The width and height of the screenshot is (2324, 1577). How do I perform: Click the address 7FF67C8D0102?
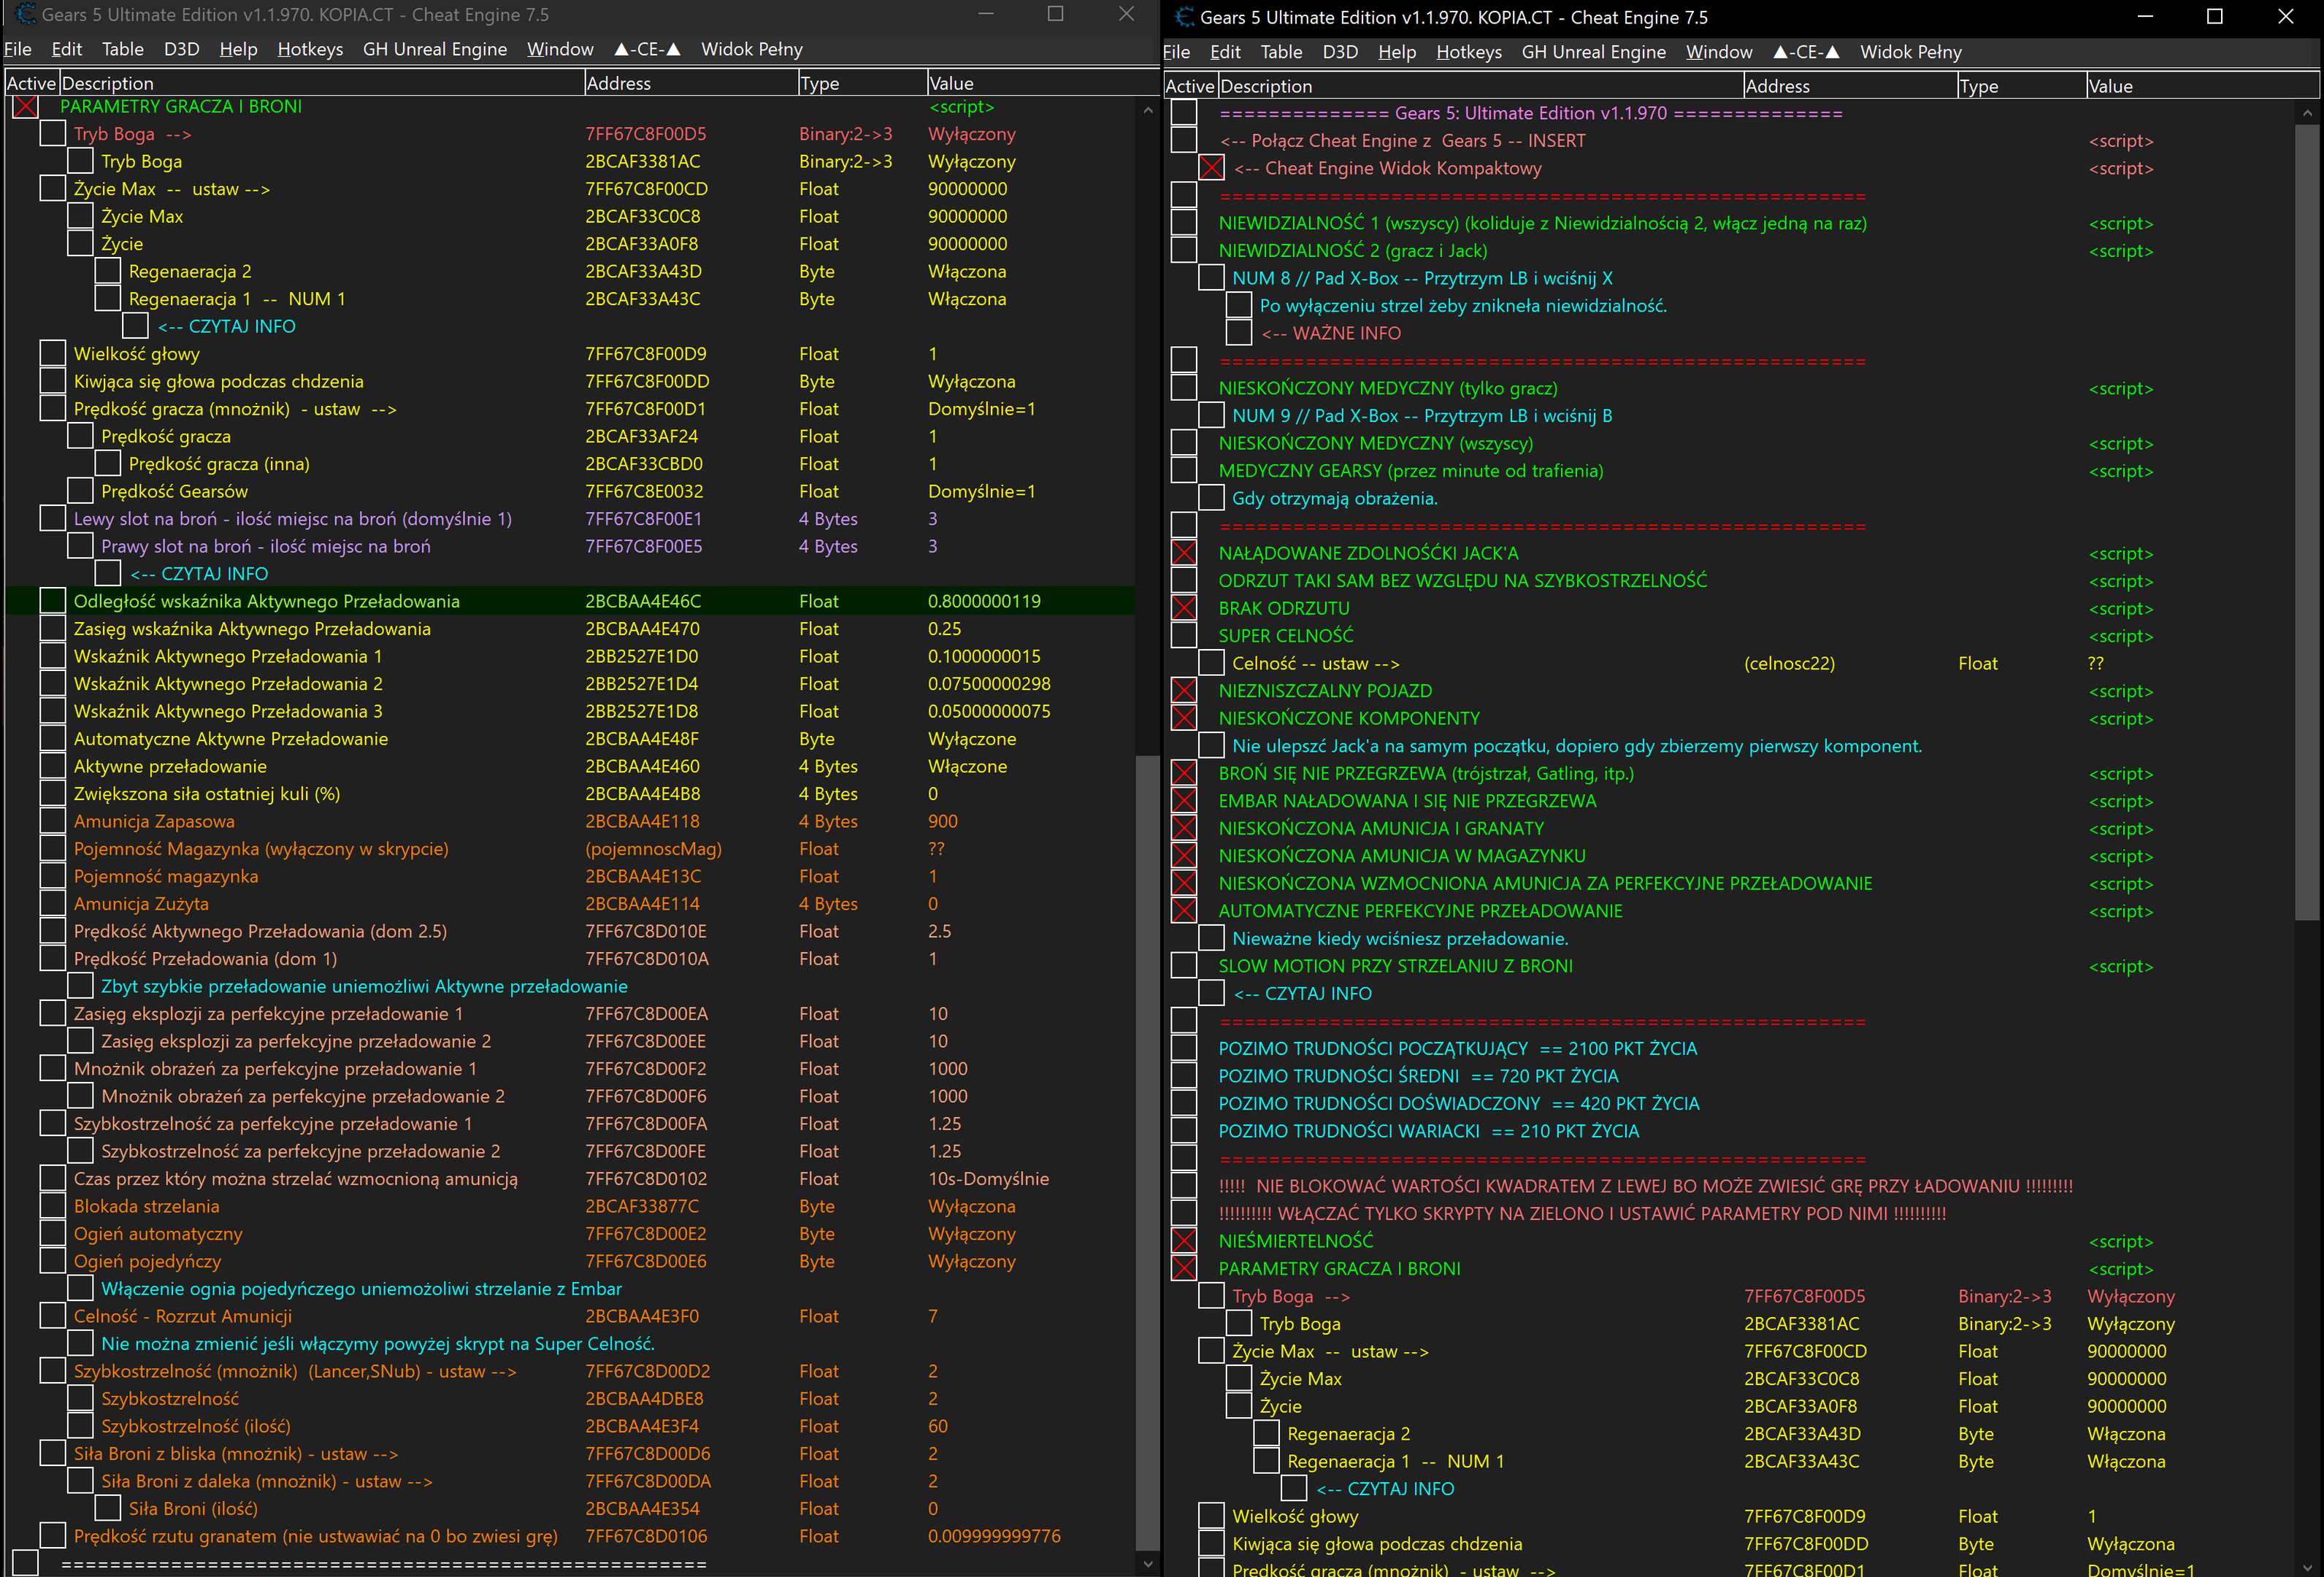coord(646,1179)
